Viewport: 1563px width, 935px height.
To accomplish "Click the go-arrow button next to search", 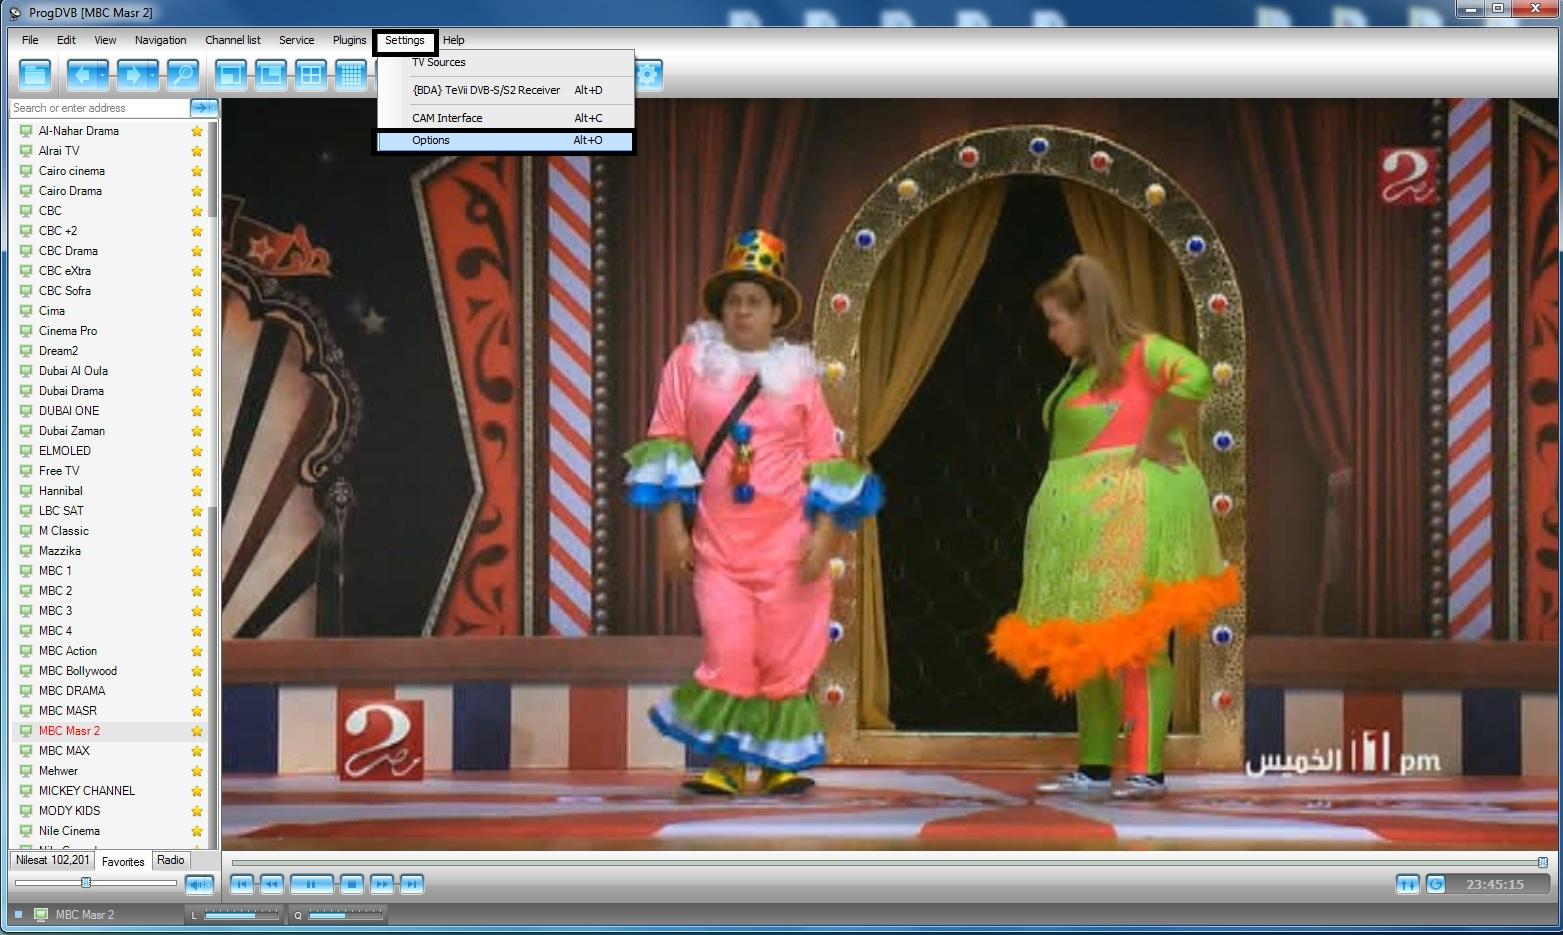I will click(204, 108).
